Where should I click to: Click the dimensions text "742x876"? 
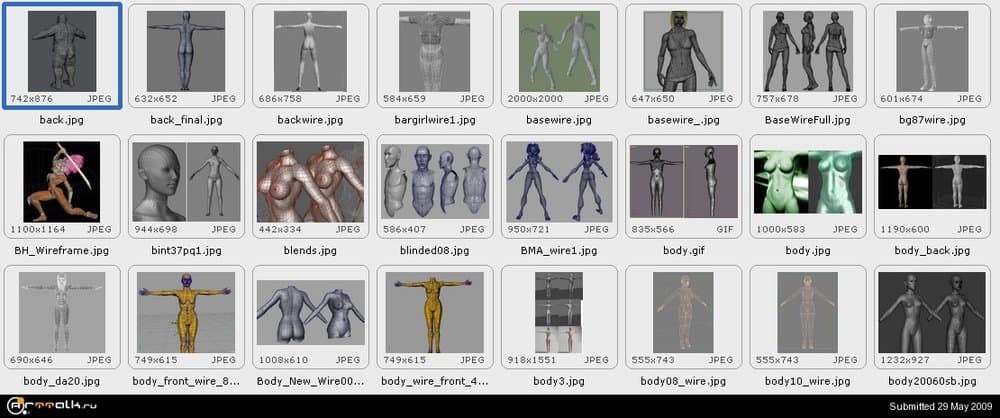coord(31,99)
